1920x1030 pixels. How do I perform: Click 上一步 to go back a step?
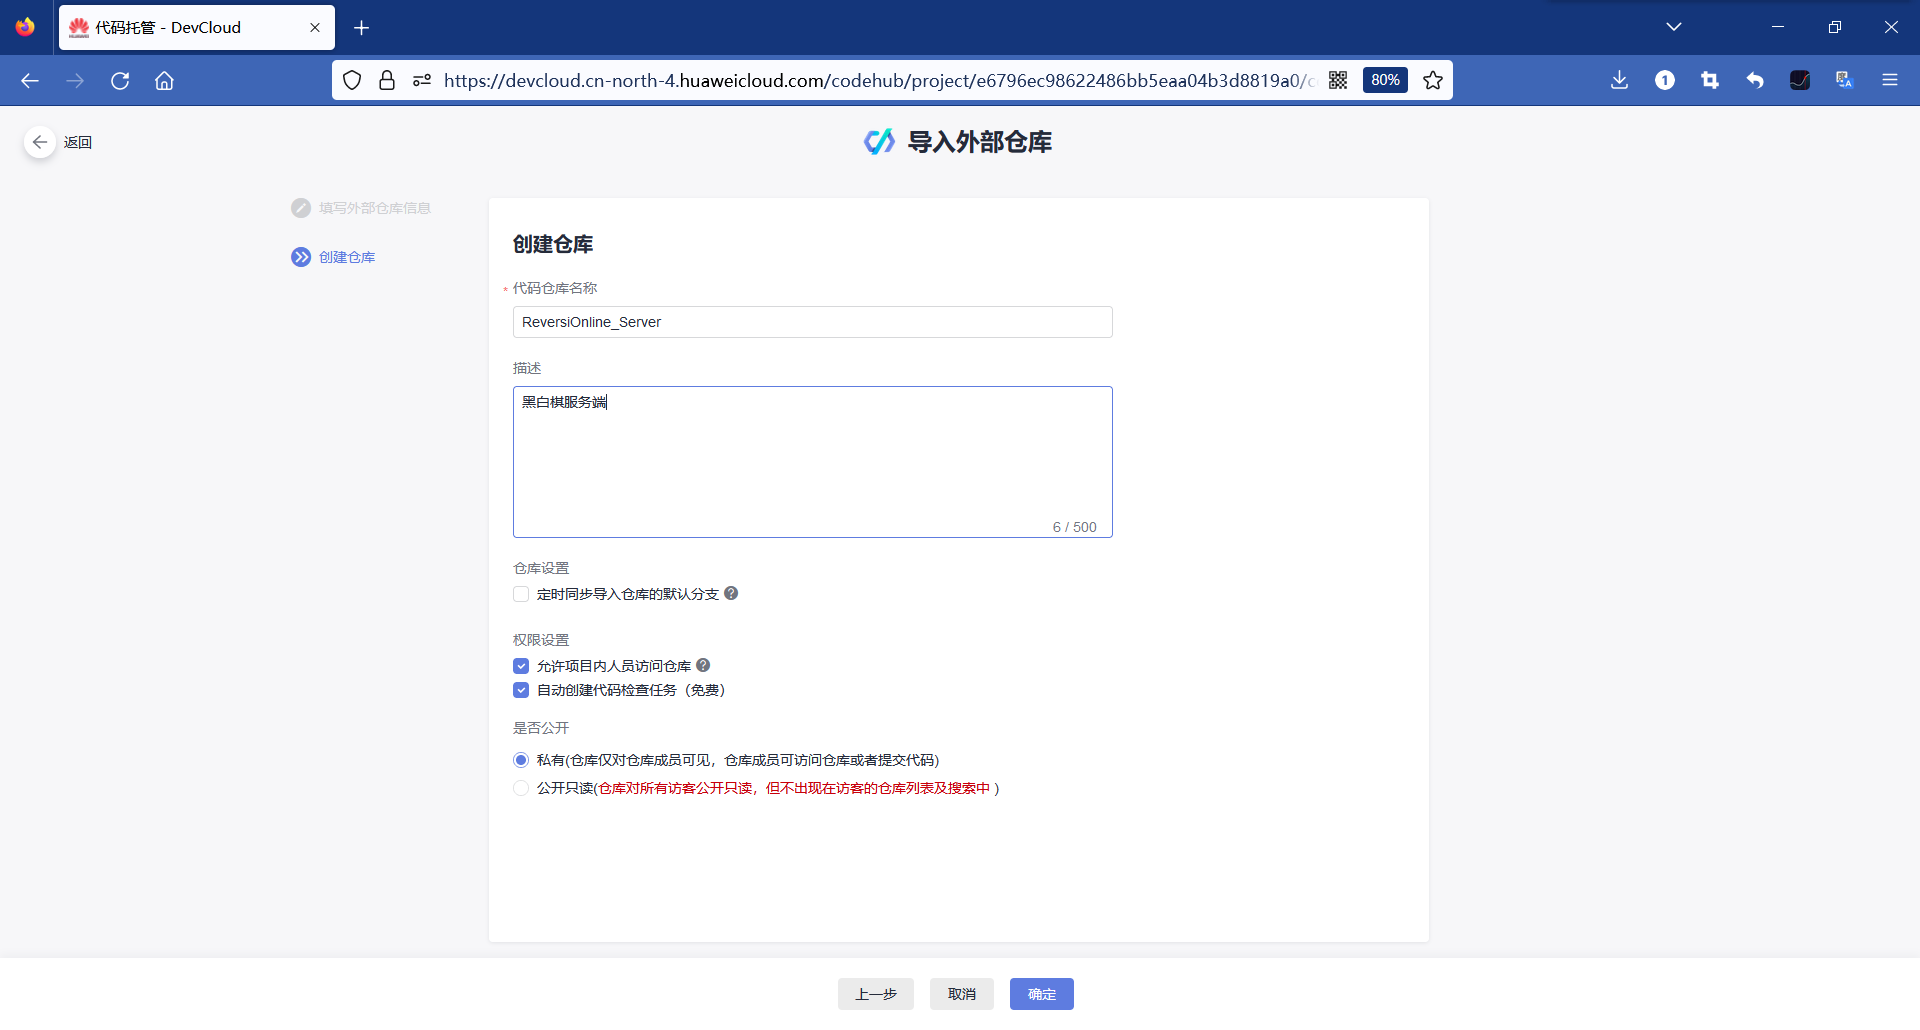click(875, 994)
